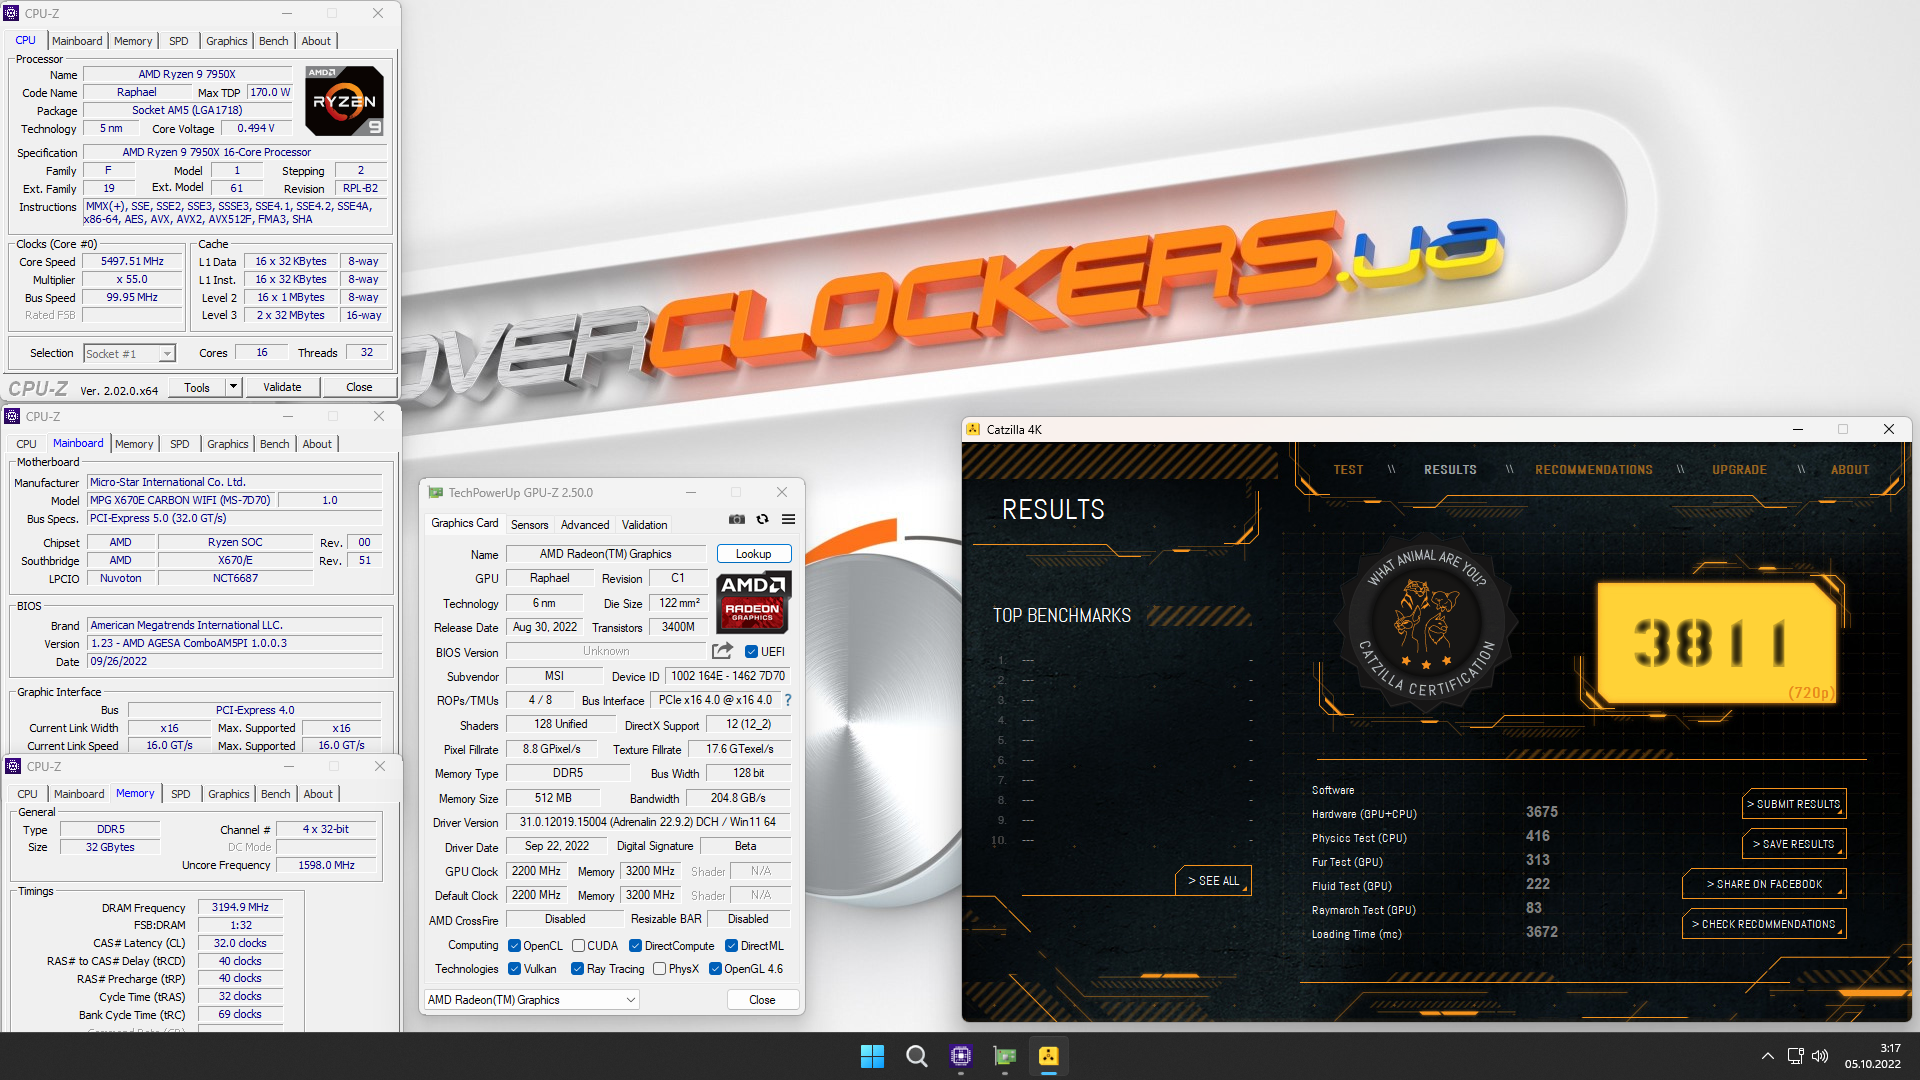This screenshot has height=1080, width=1920.
Task: Click the Catzilla certification badge emblem
Action: (x=1427, y=623)
